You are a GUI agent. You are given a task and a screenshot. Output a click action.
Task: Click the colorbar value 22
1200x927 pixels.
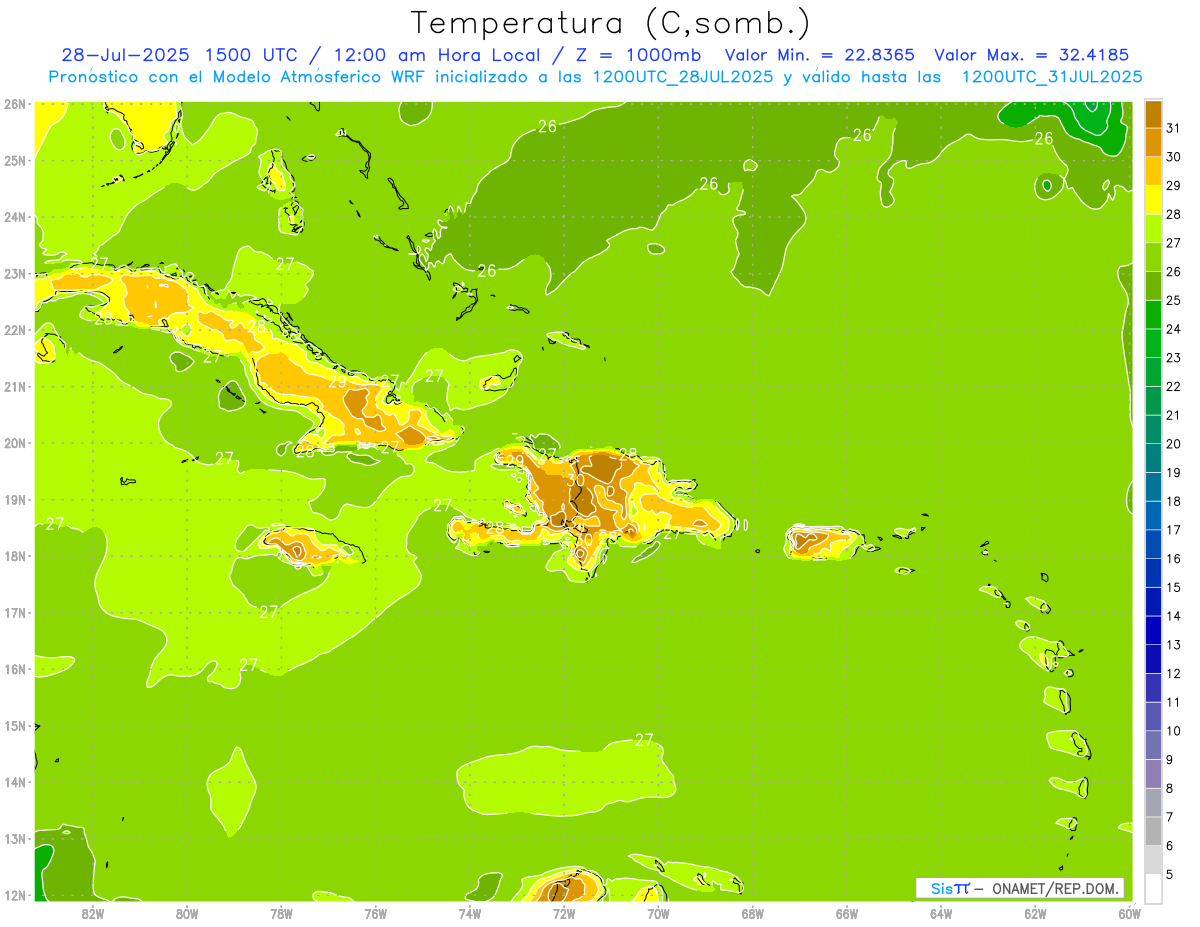click(1174, 387)
